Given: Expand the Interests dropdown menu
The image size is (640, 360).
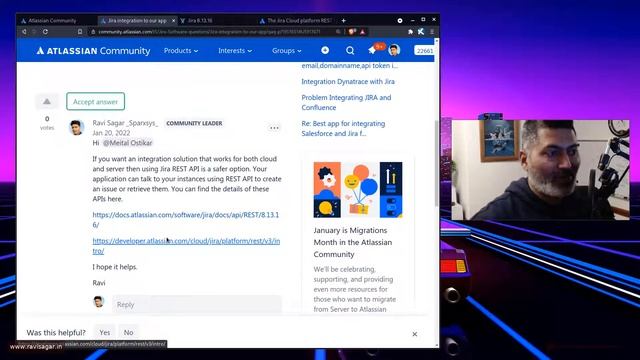Looking at the screenshot, I should (235, 51).
